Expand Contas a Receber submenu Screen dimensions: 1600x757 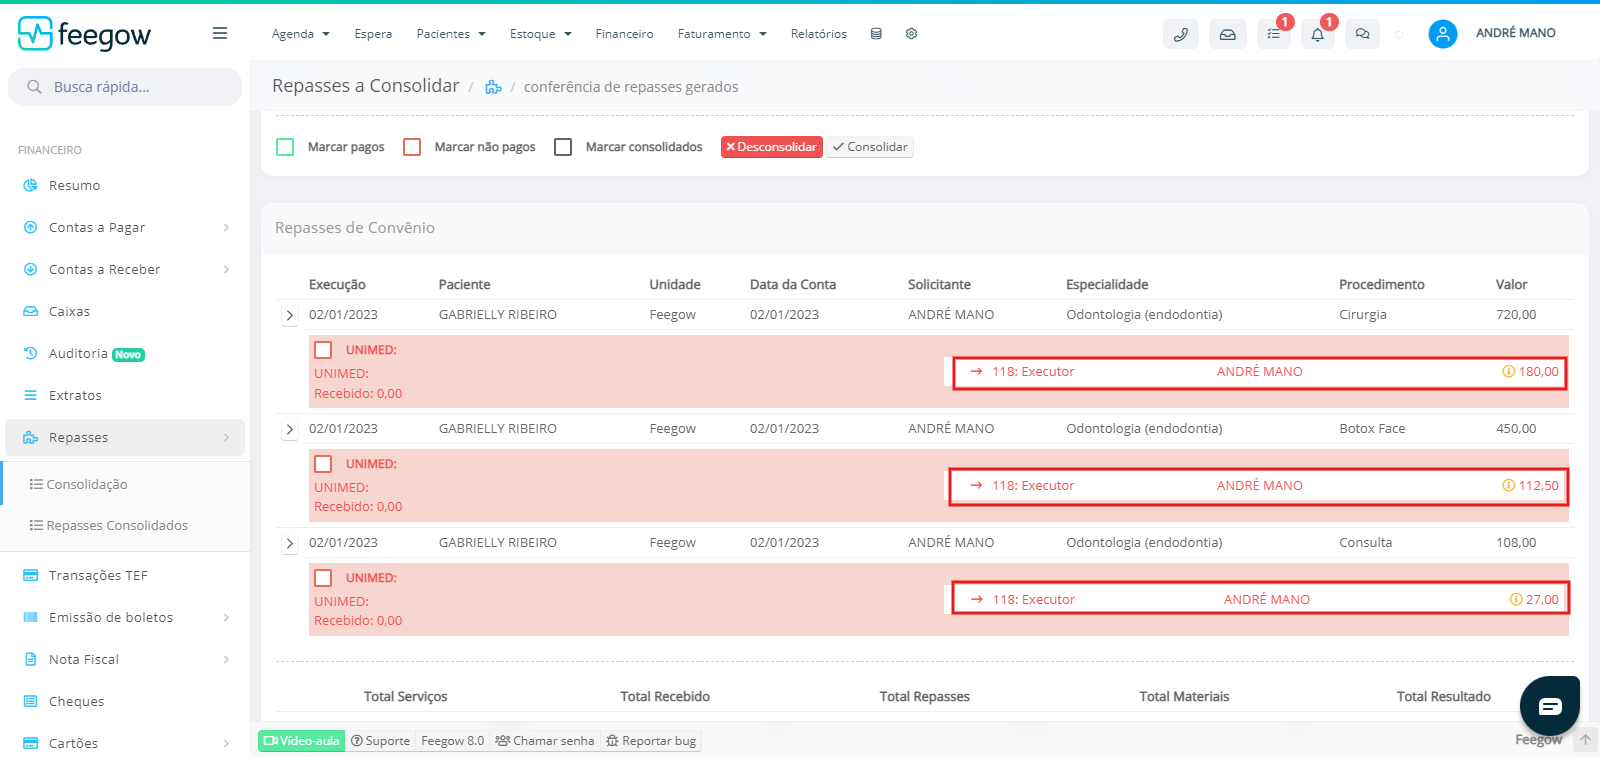(227, 269)
